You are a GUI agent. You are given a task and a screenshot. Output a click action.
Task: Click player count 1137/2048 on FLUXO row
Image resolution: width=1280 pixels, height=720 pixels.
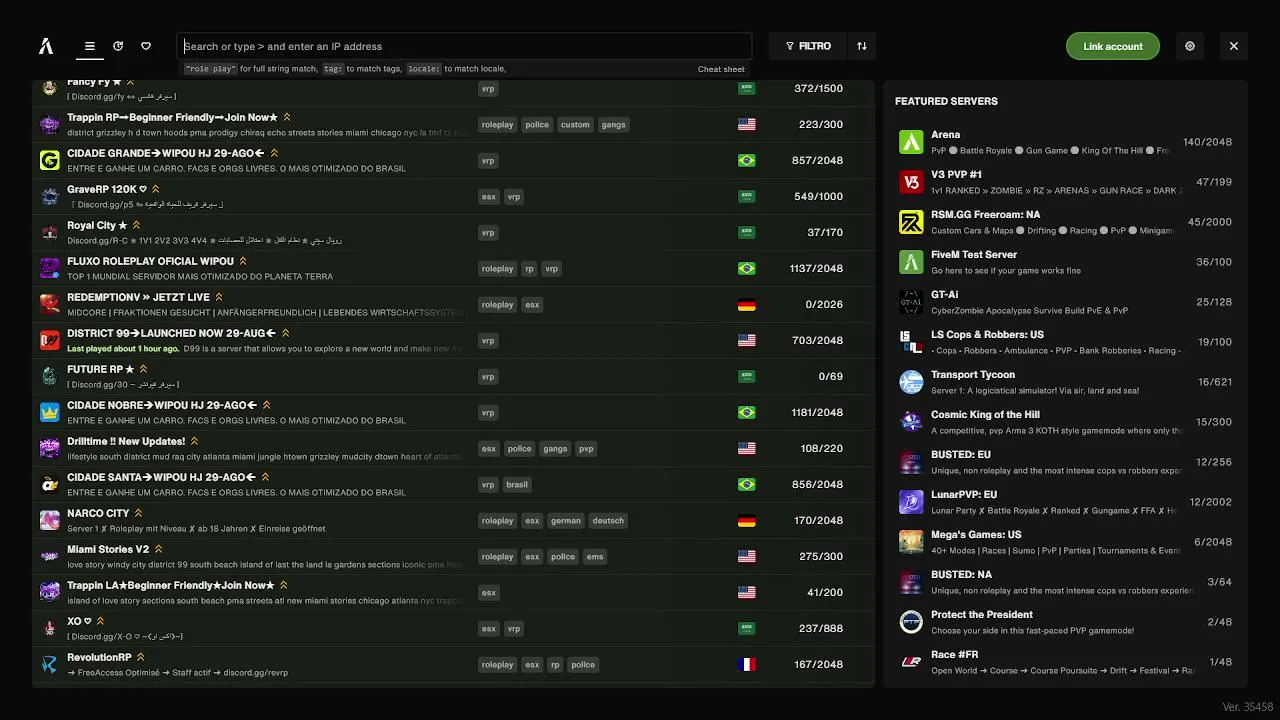[815, 268]
